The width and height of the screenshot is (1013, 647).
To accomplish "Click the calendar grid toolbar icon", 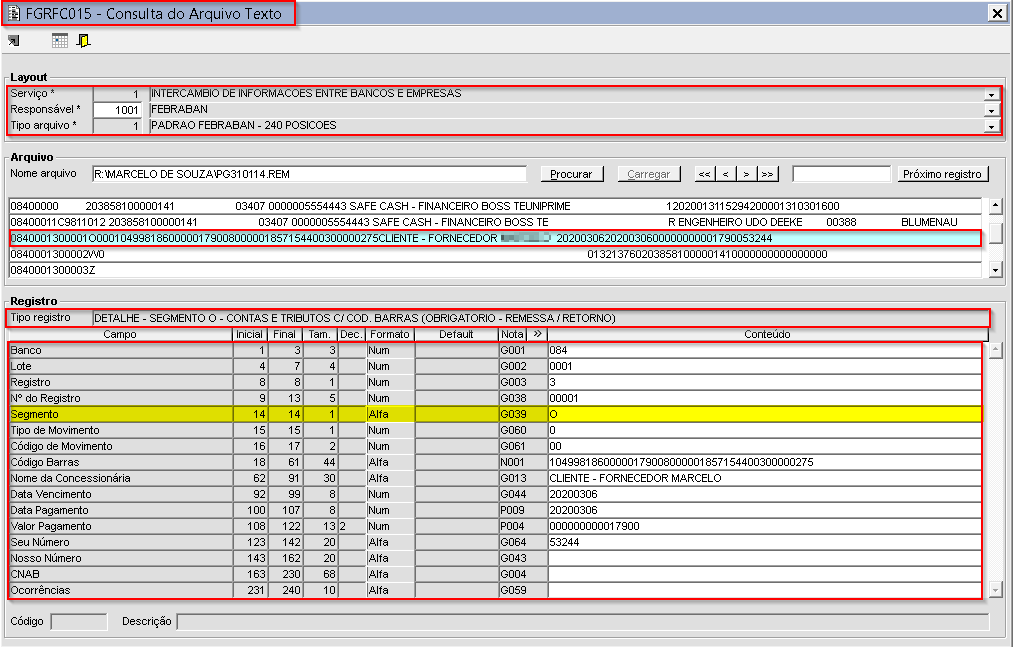I will (x=60, y=41).
